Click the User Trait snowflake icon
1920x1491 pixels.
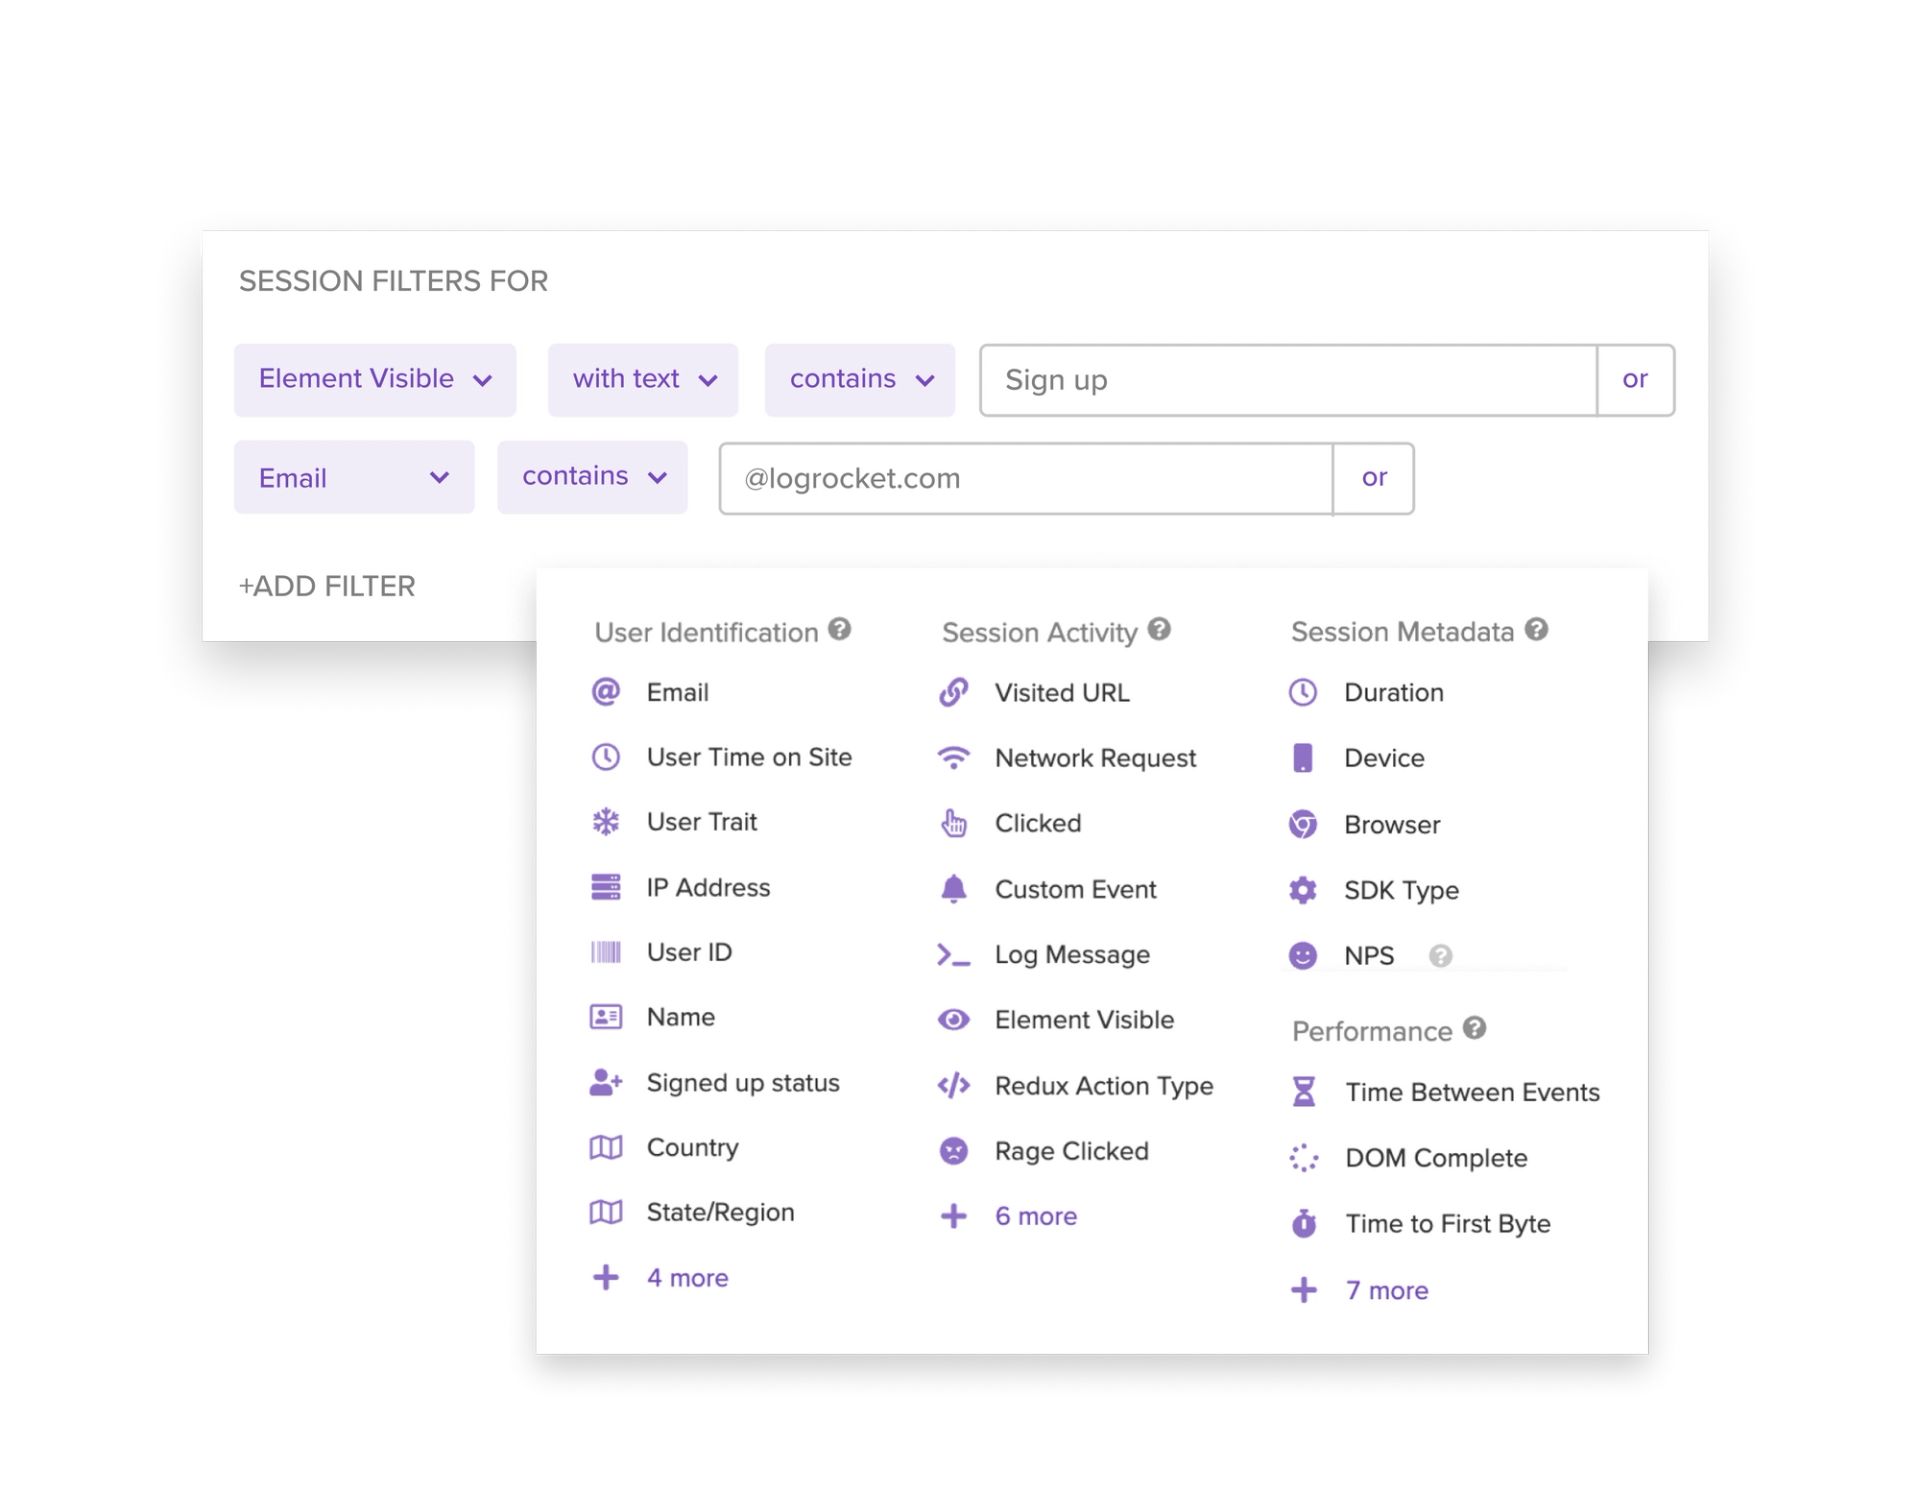pos(606,822)
